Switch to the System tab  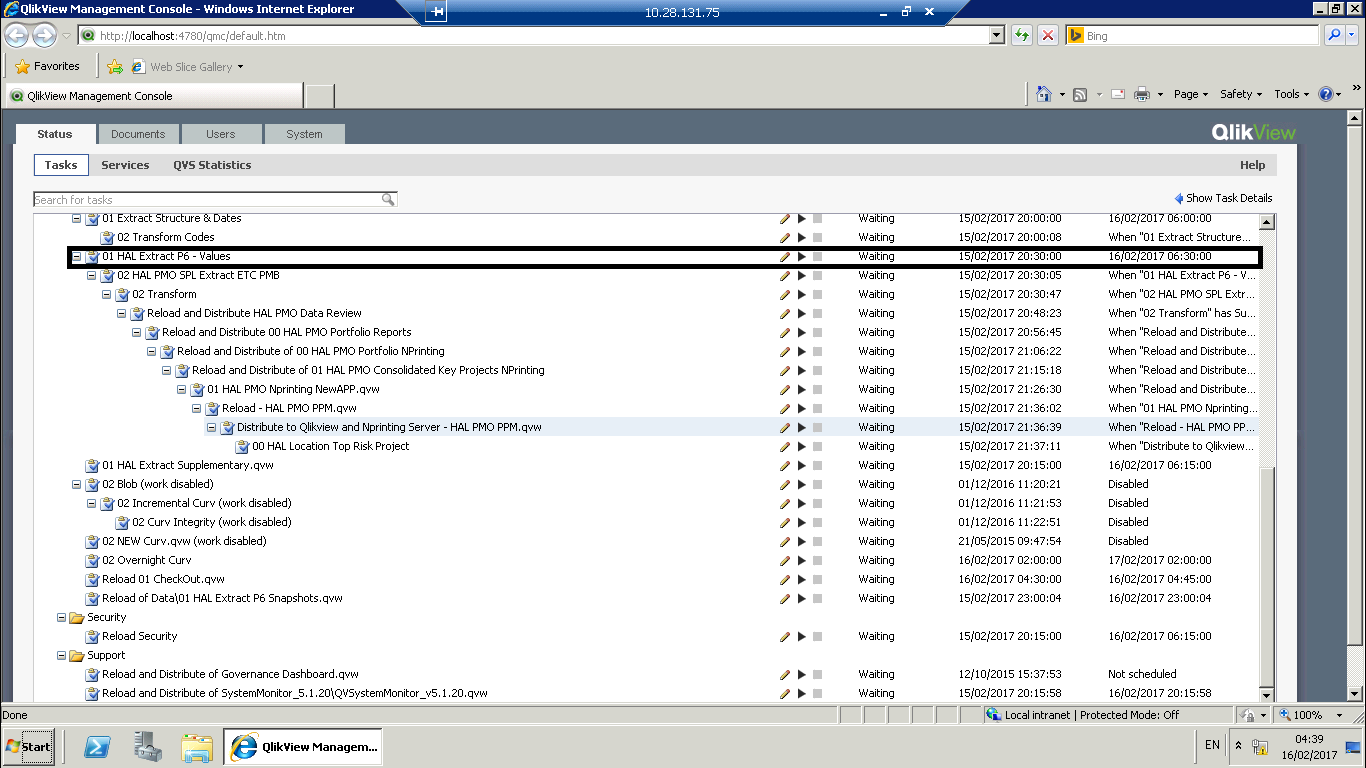[304, 134]
